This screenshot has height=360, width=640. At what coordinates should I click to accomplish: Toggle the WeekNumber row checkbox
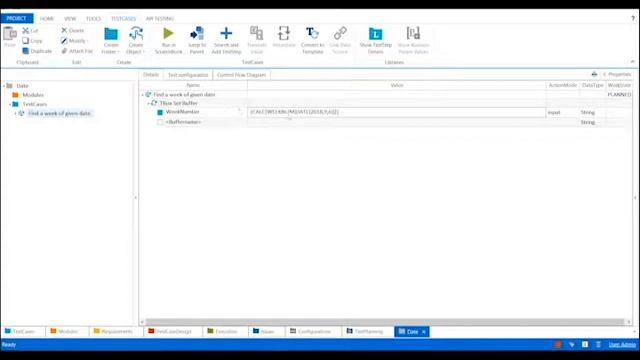tap(160, 112)
